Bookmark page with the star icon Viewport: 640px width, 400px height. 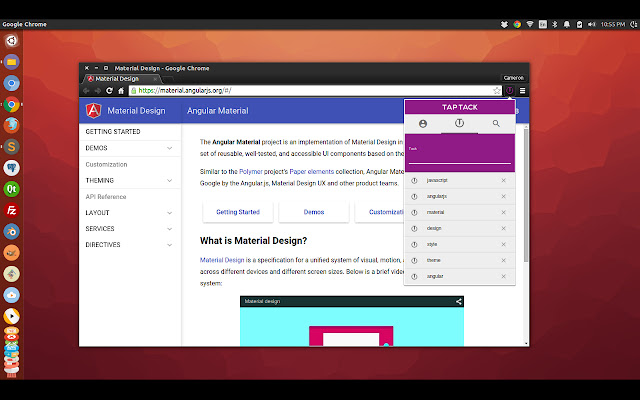point(496,91)
